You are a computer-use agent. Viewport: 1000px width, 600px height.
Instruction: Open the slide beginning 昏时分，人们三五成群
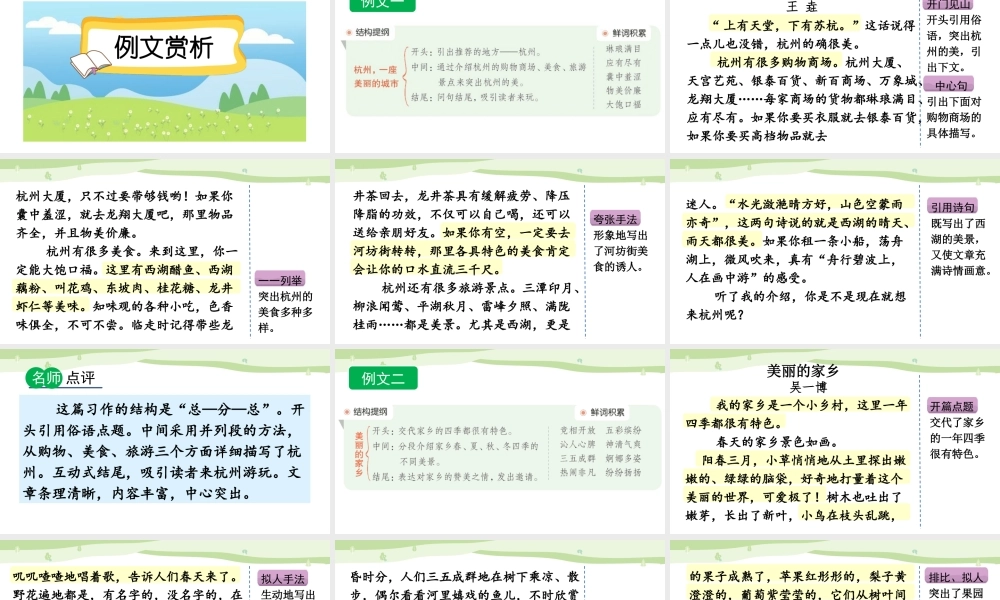click(500, 570)
